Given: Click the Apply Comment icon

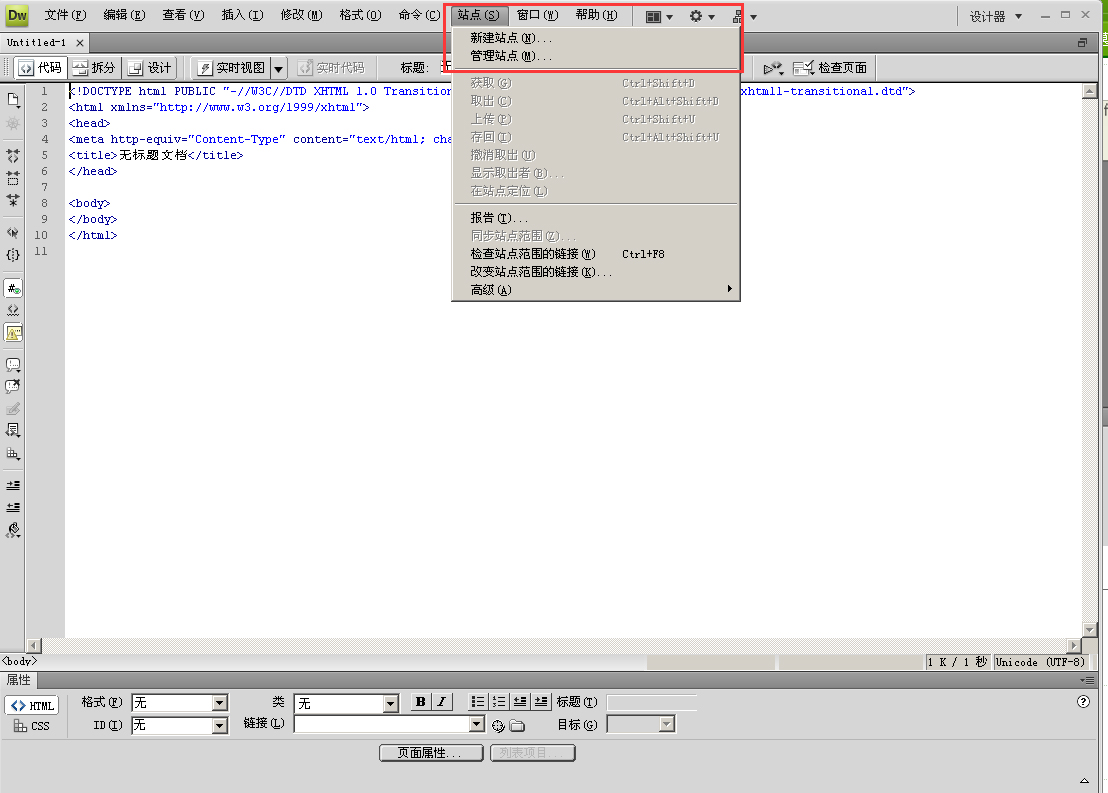Looking at the screenshot, I should coord(13,365).
